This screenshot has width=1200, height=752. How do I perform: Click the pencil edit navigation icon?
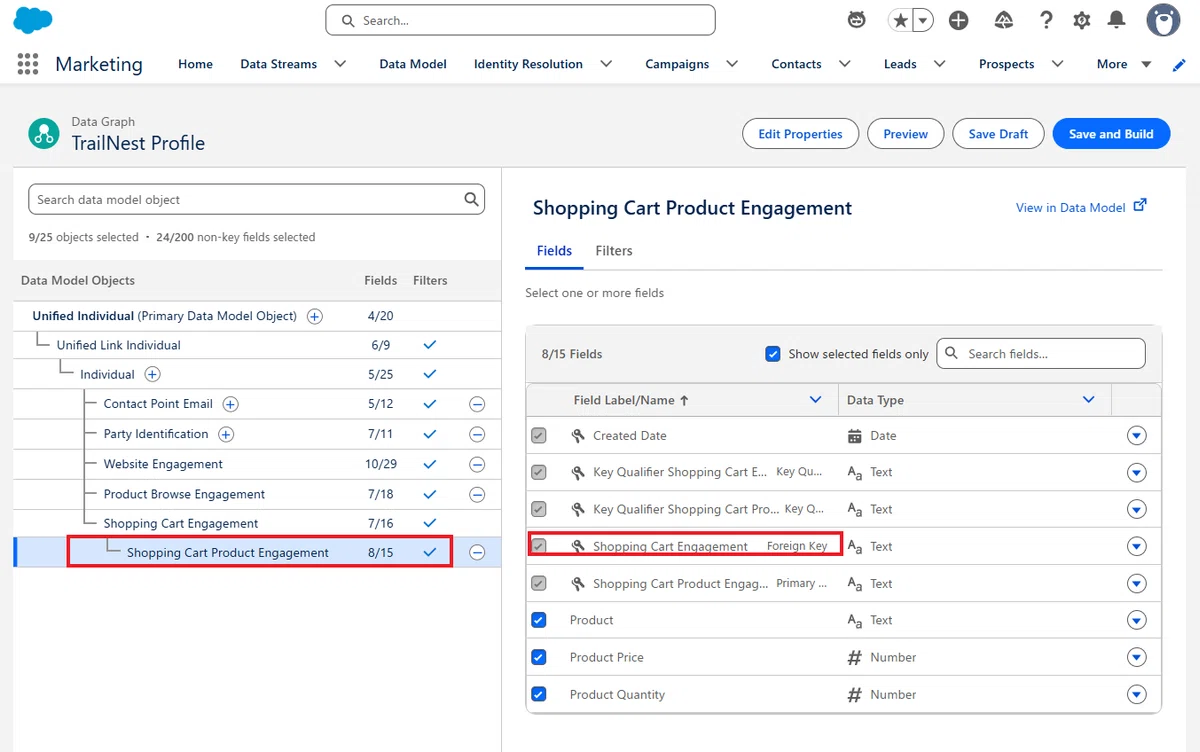pyautogui.click(x=1179, y=64)
